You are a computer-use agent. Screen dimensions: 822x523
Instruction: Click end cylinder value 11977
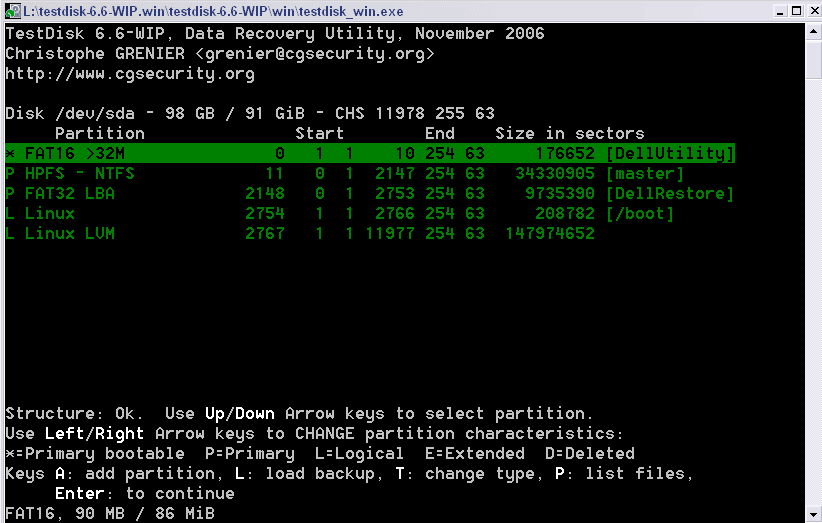point(390,233)
